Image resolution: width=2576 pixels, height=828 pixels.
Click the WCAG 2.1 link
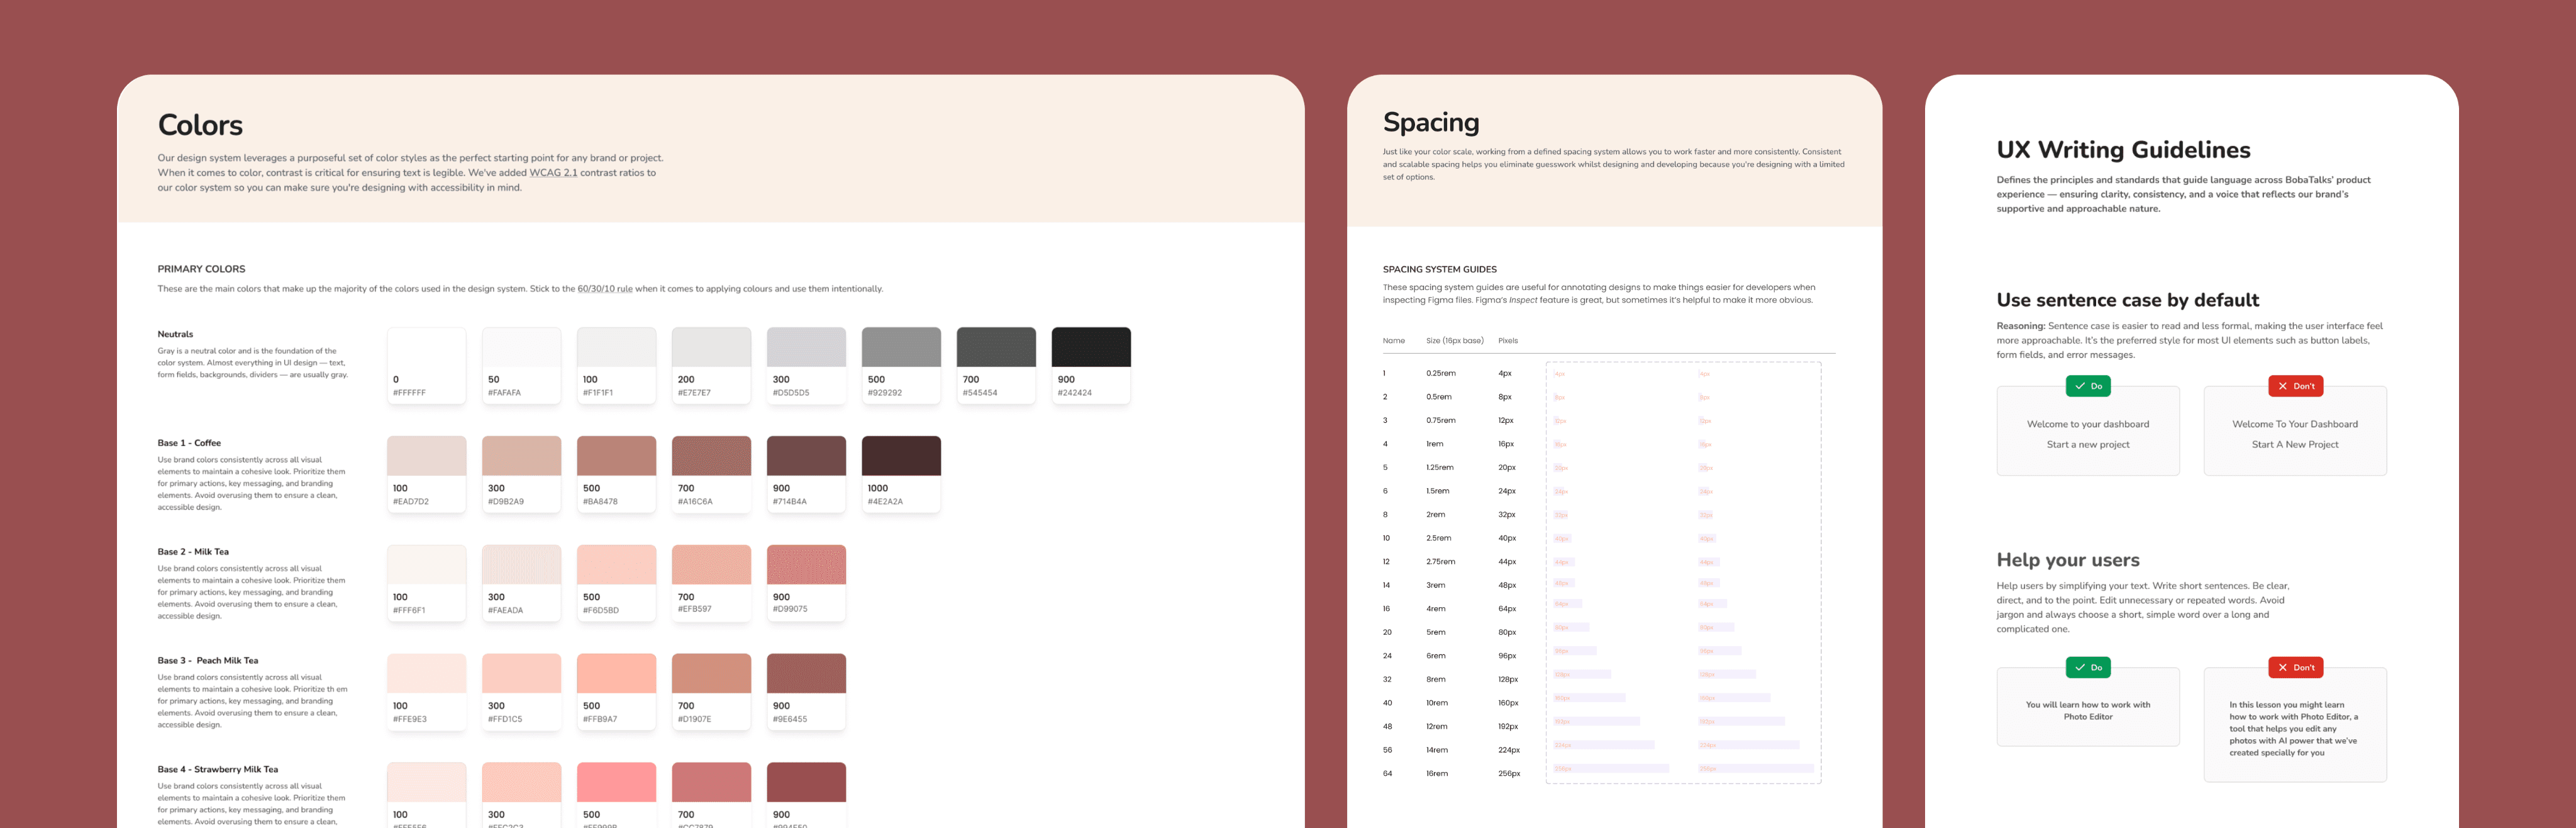pos(552,173)
